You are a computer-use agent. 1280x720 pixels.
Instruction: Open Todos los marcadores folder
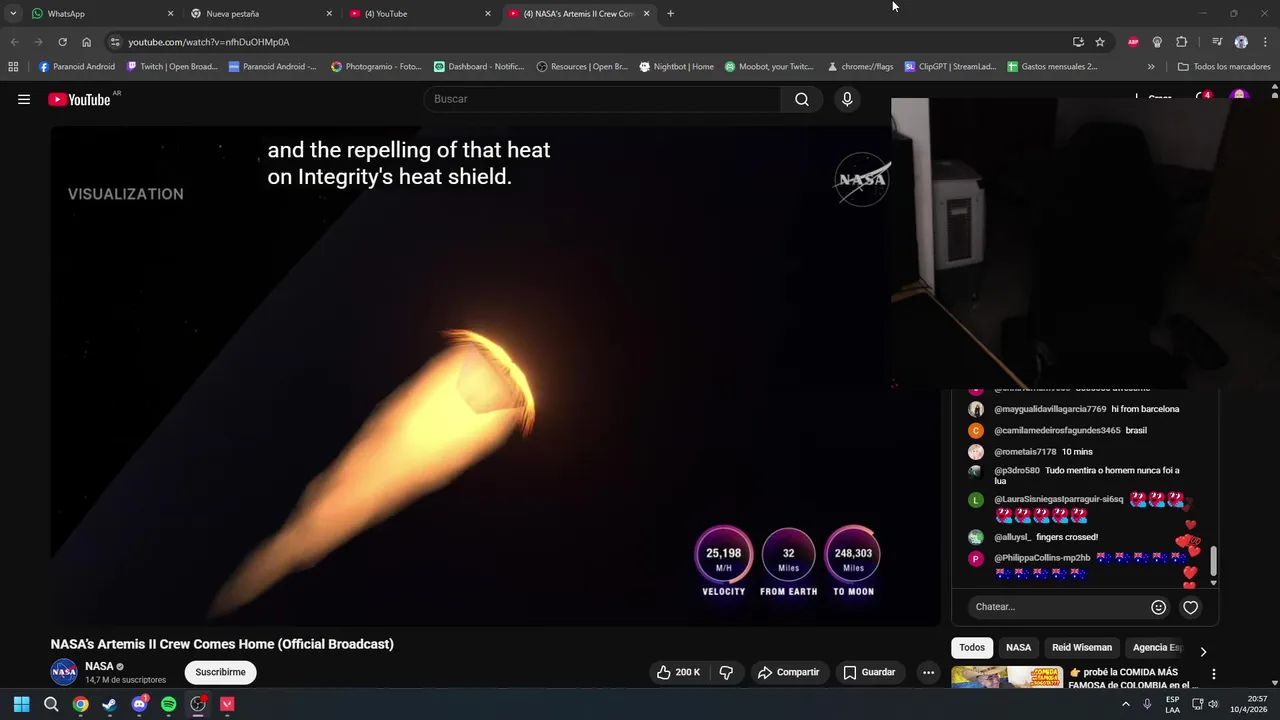point(1224,67)
